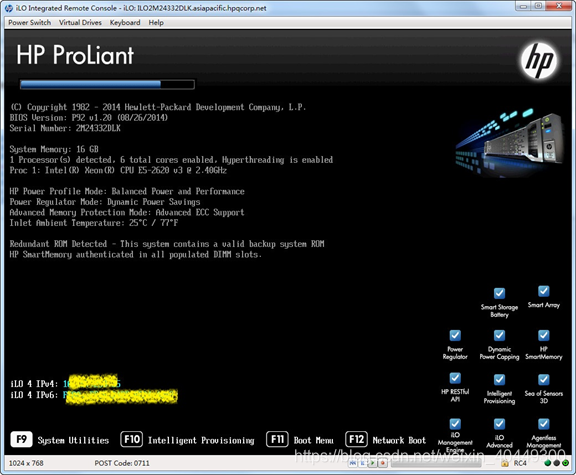Click the red record icon in status bar
Image resolution: width=576 pixels, height=475 pixels.
coord(383,463)
